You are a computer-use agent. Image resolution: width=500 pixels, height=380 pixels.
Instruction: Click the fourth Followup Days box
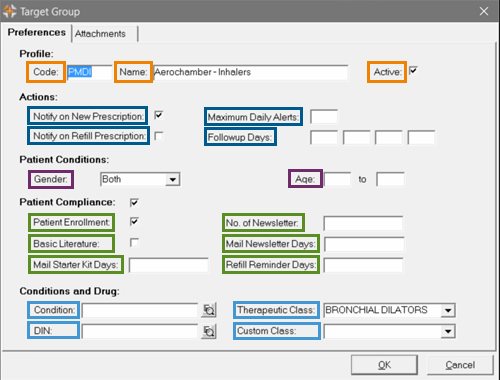tap(421, 137)
